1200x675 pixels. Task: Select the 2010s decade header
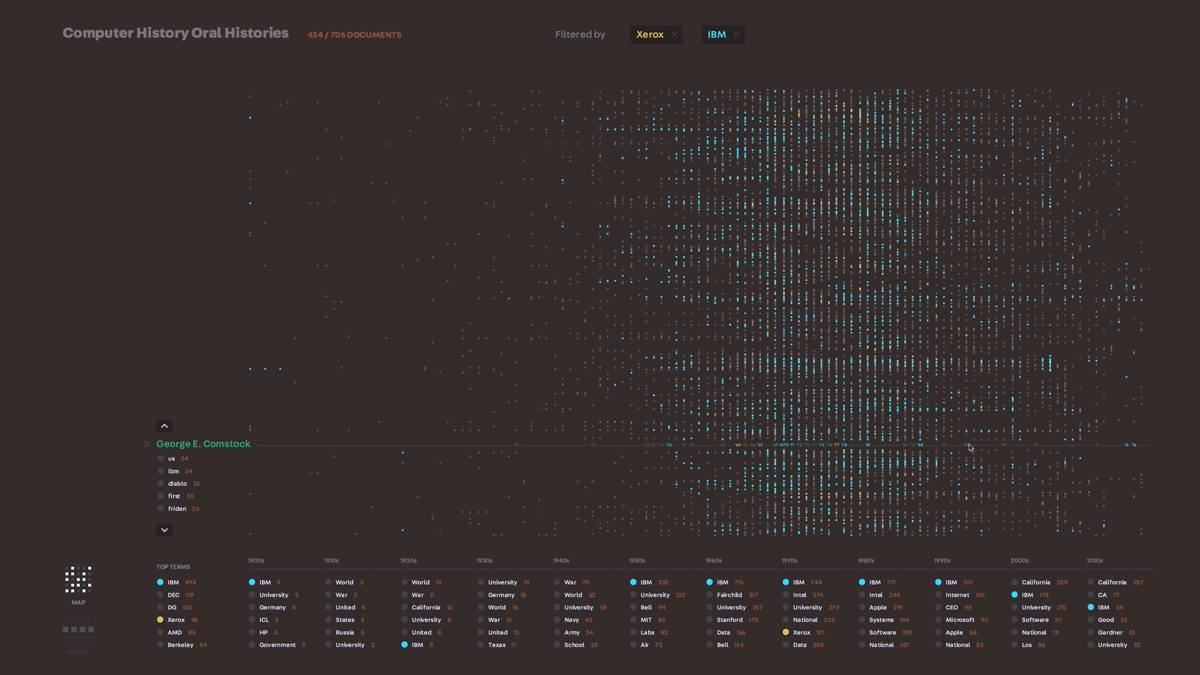pos(1095,561)
